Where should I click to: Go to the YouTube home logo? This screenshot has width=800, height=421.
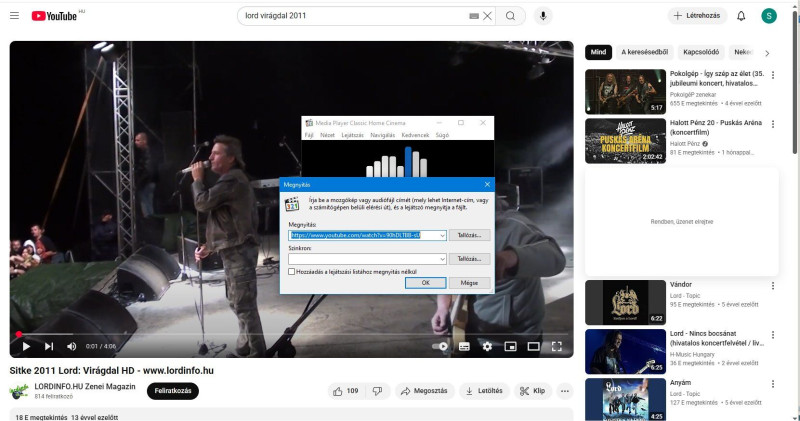click(x=54, y=16)
